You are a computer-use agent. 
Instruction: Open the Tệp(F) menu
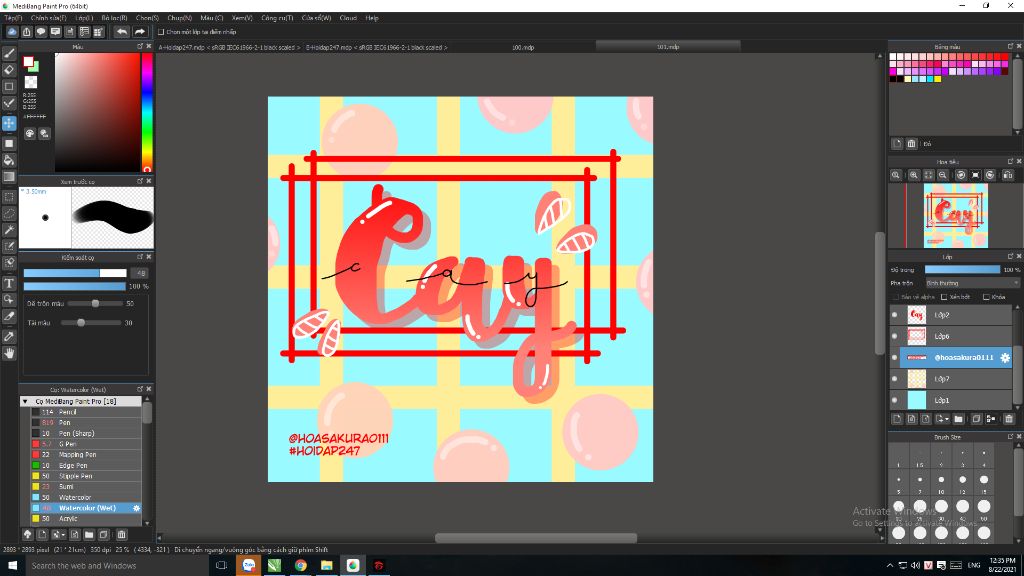point(13,18)
